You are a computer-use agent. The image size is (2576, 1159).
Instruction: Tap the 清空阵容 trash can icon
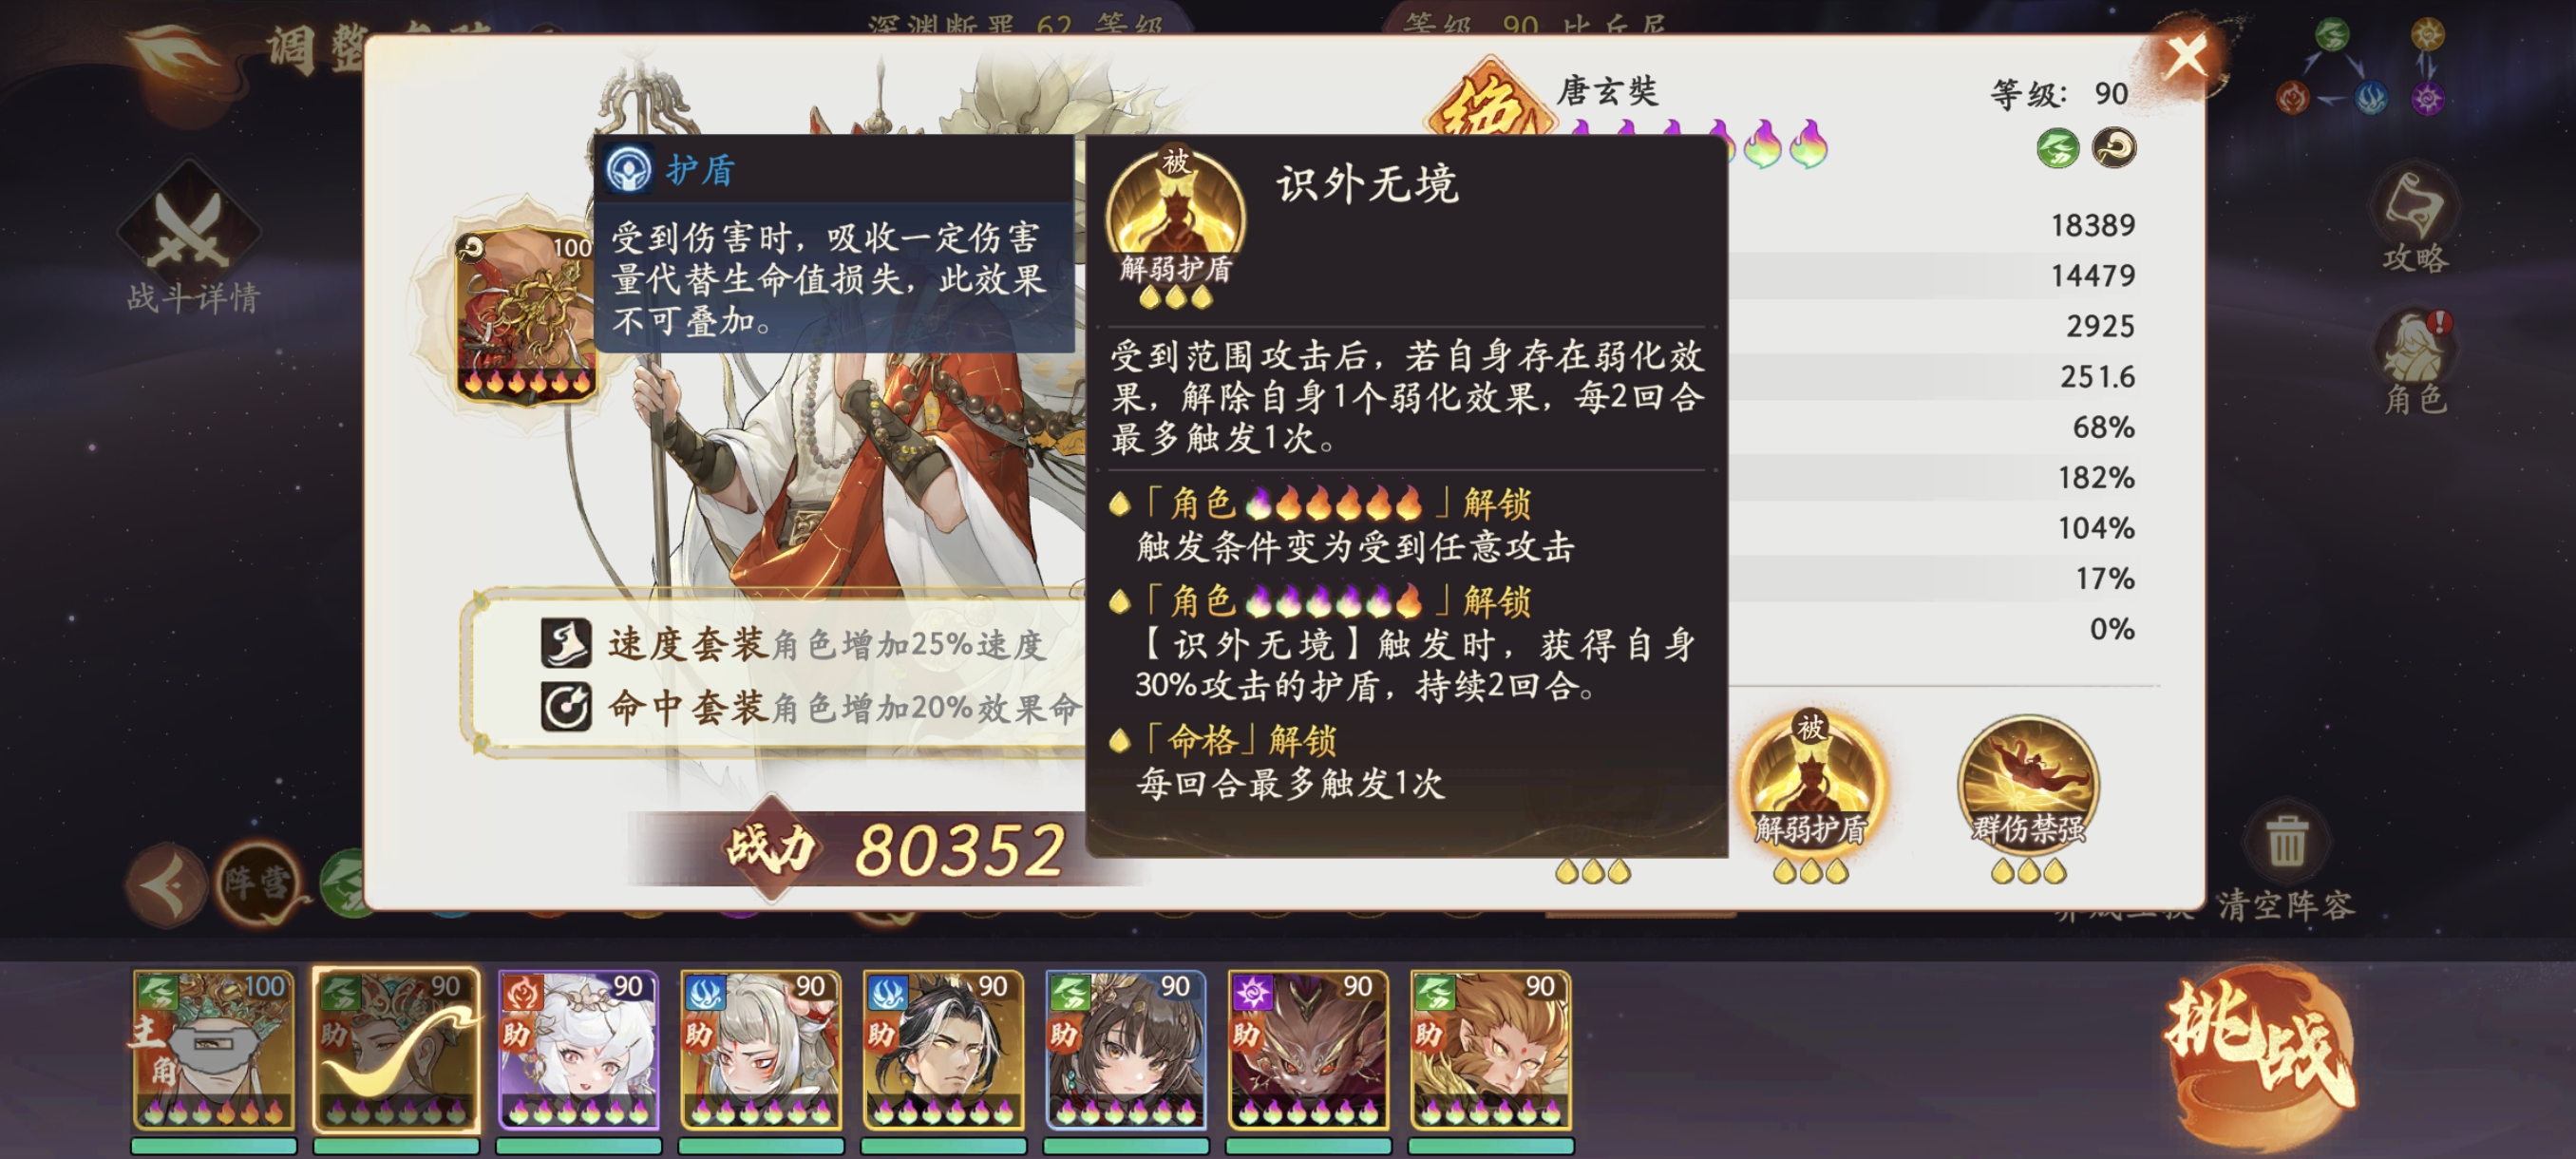click(2286, 840)
